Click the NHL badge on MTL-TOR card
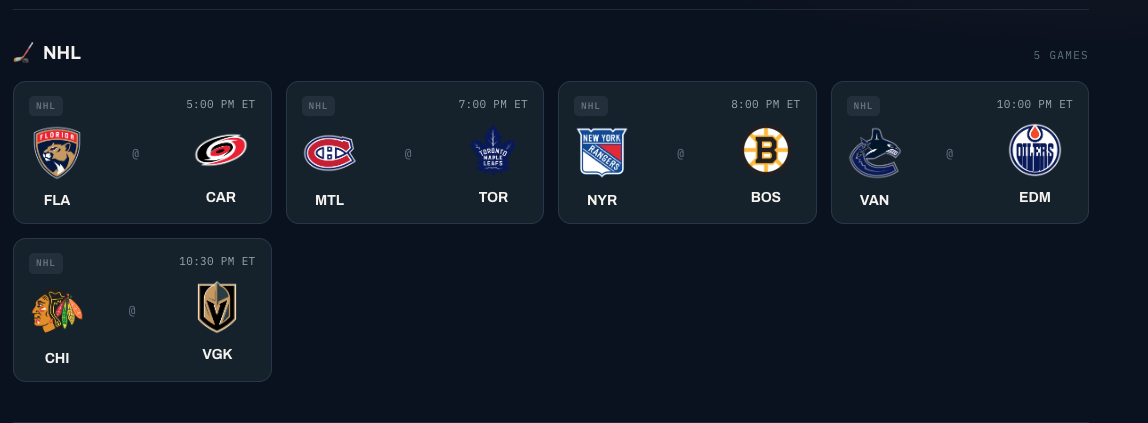 [x=318, y=106]
